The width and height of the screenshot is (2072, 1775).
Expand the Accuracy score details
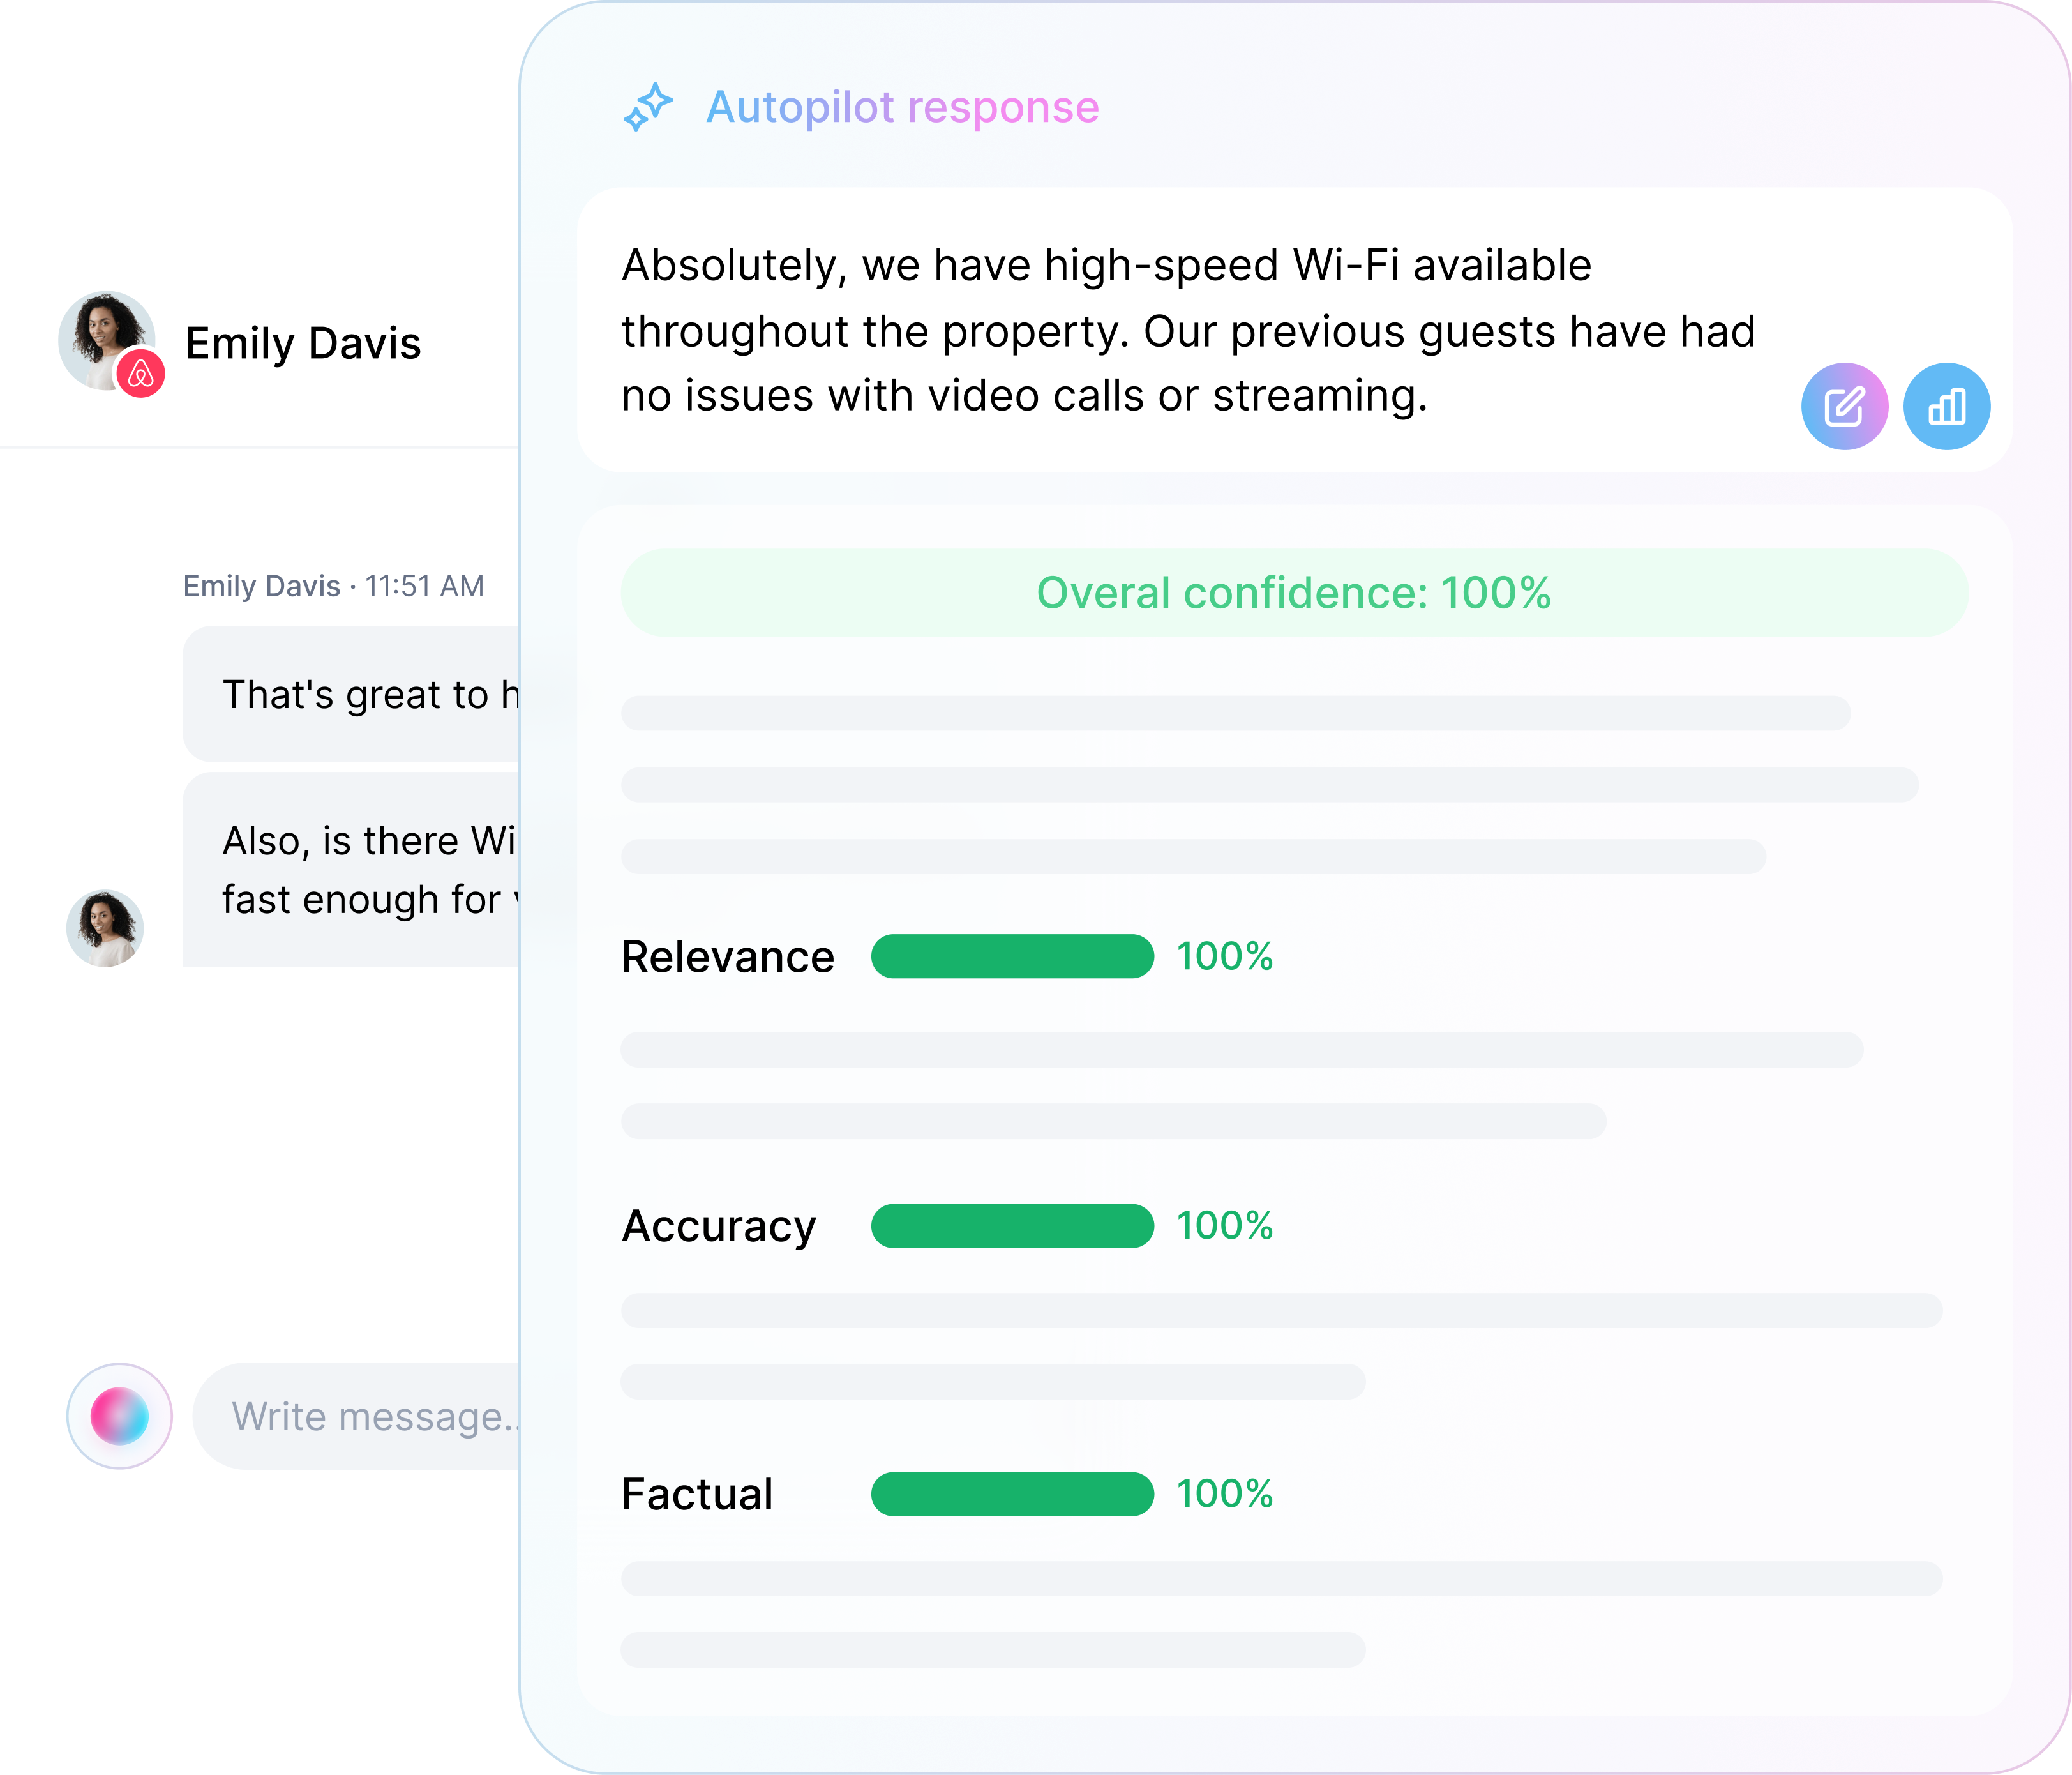point(718,1226)
